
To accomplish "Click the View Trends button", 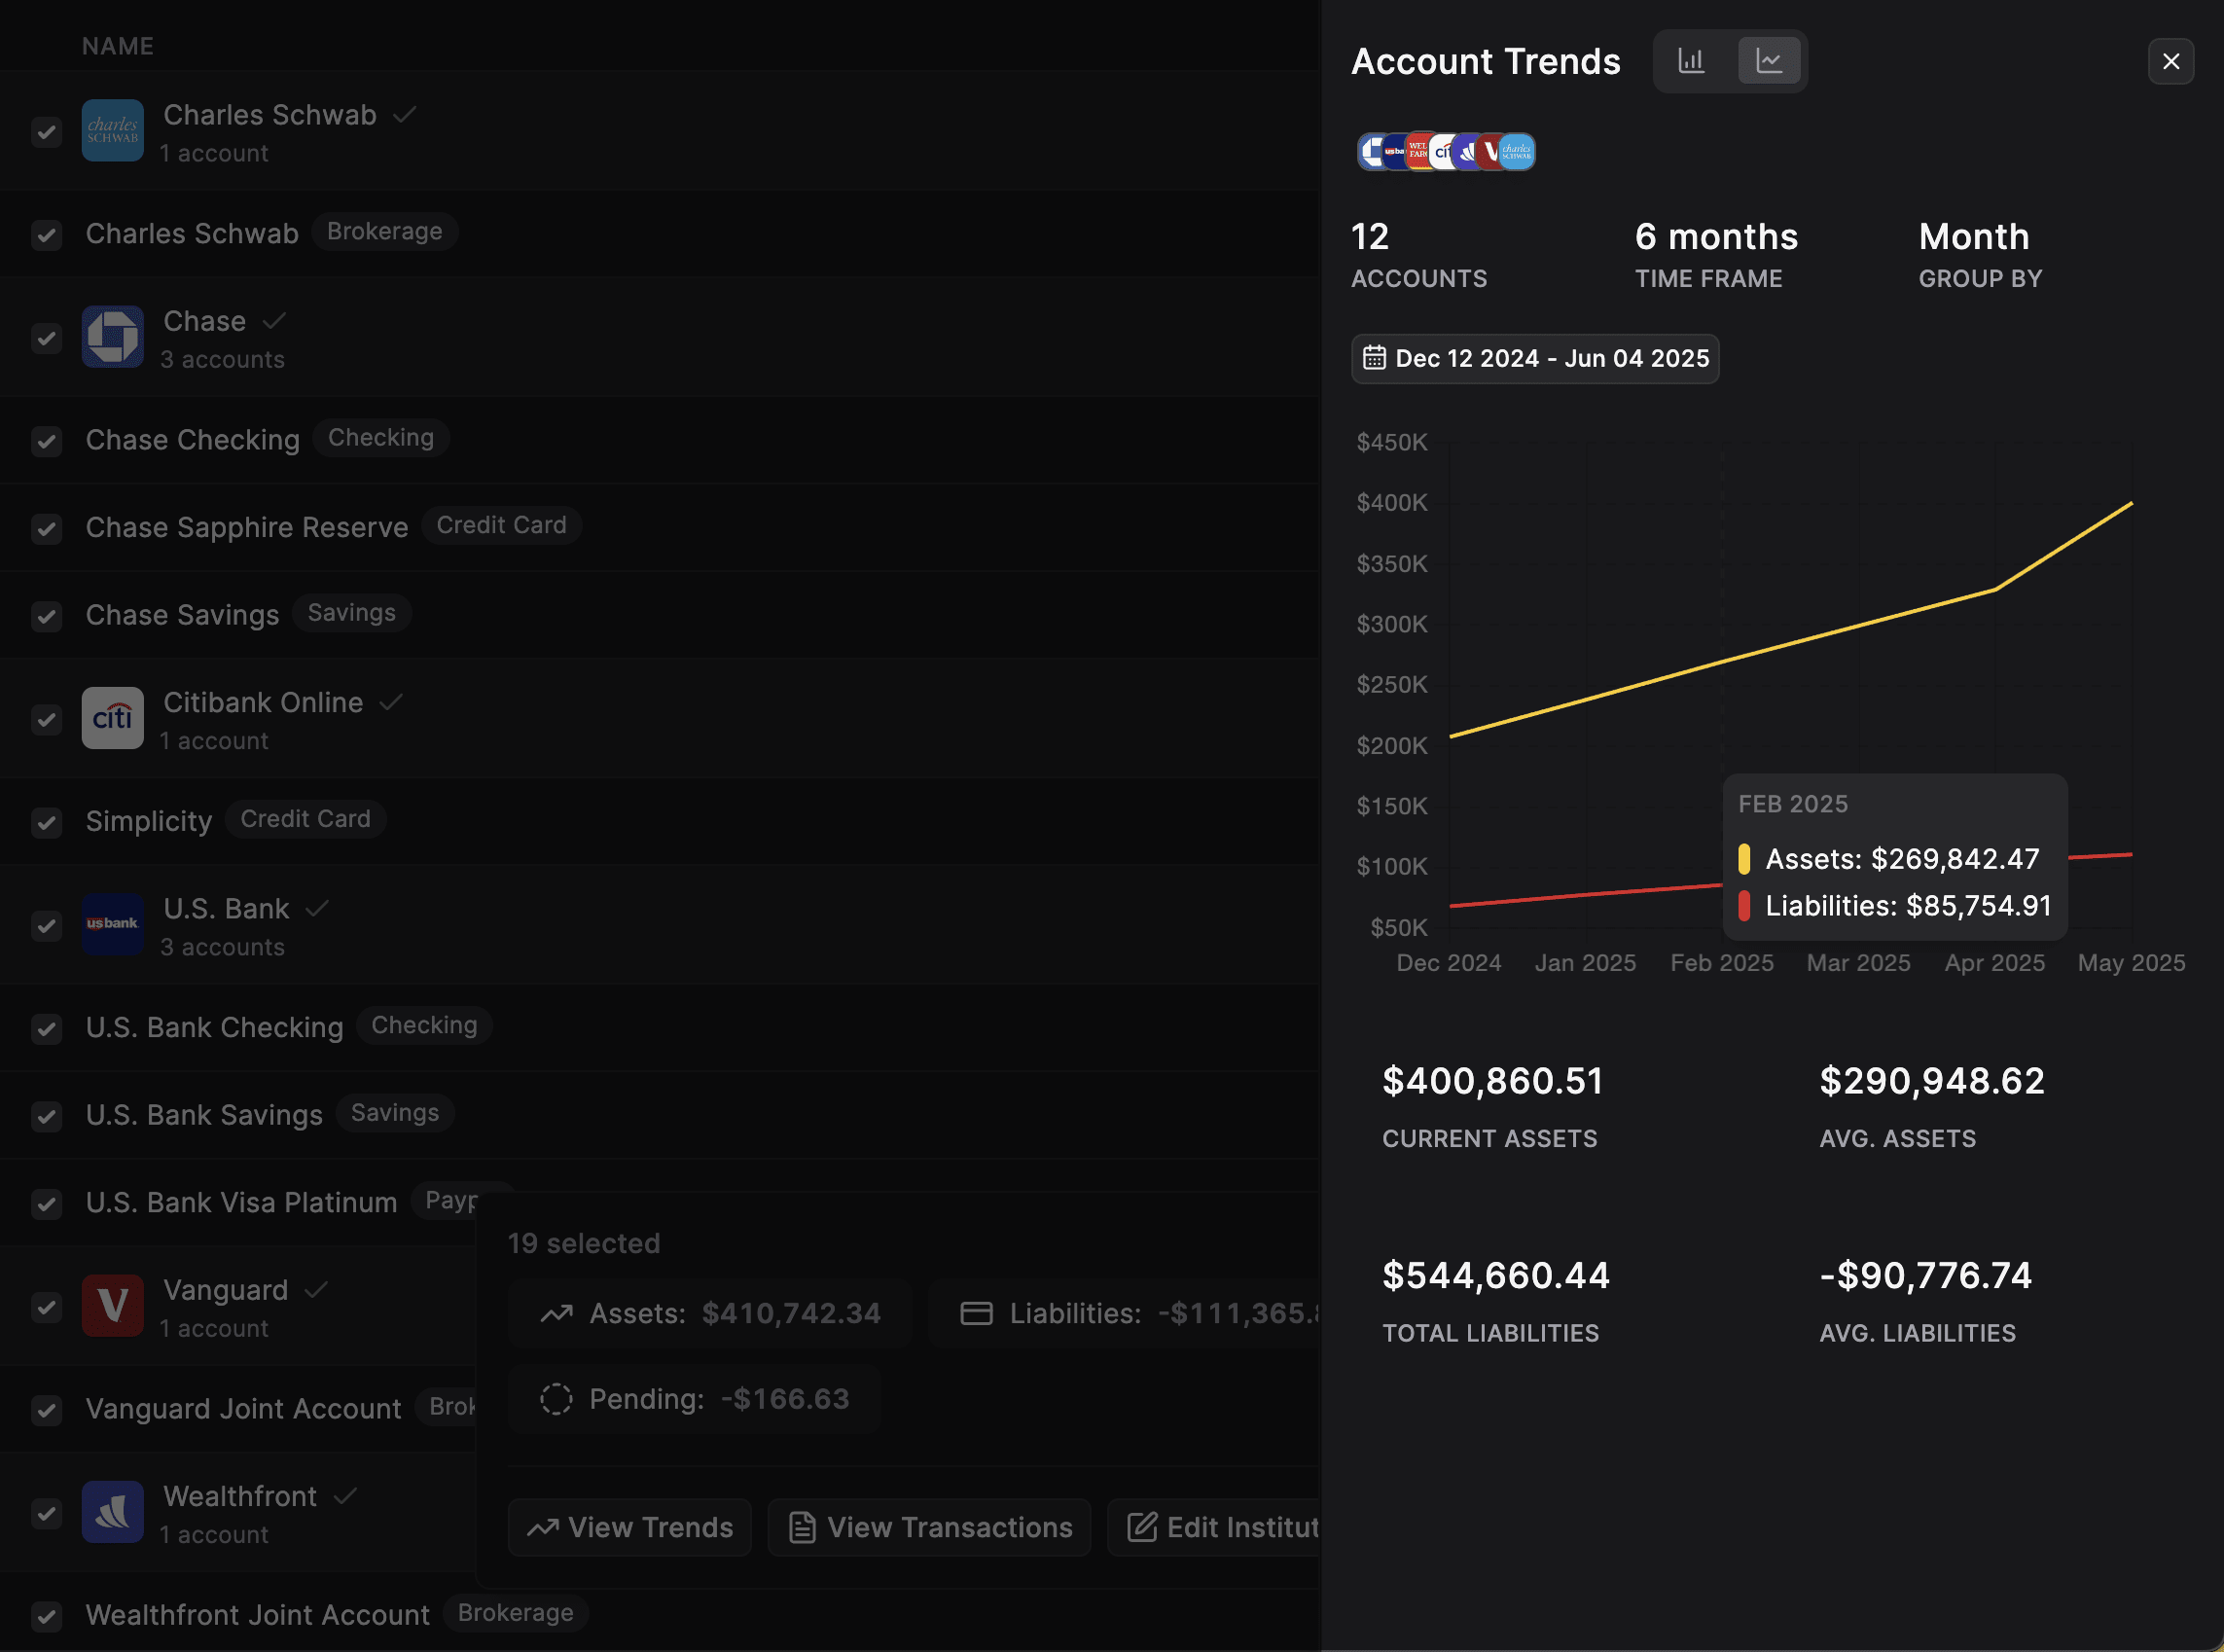I will pos(630,1527).
